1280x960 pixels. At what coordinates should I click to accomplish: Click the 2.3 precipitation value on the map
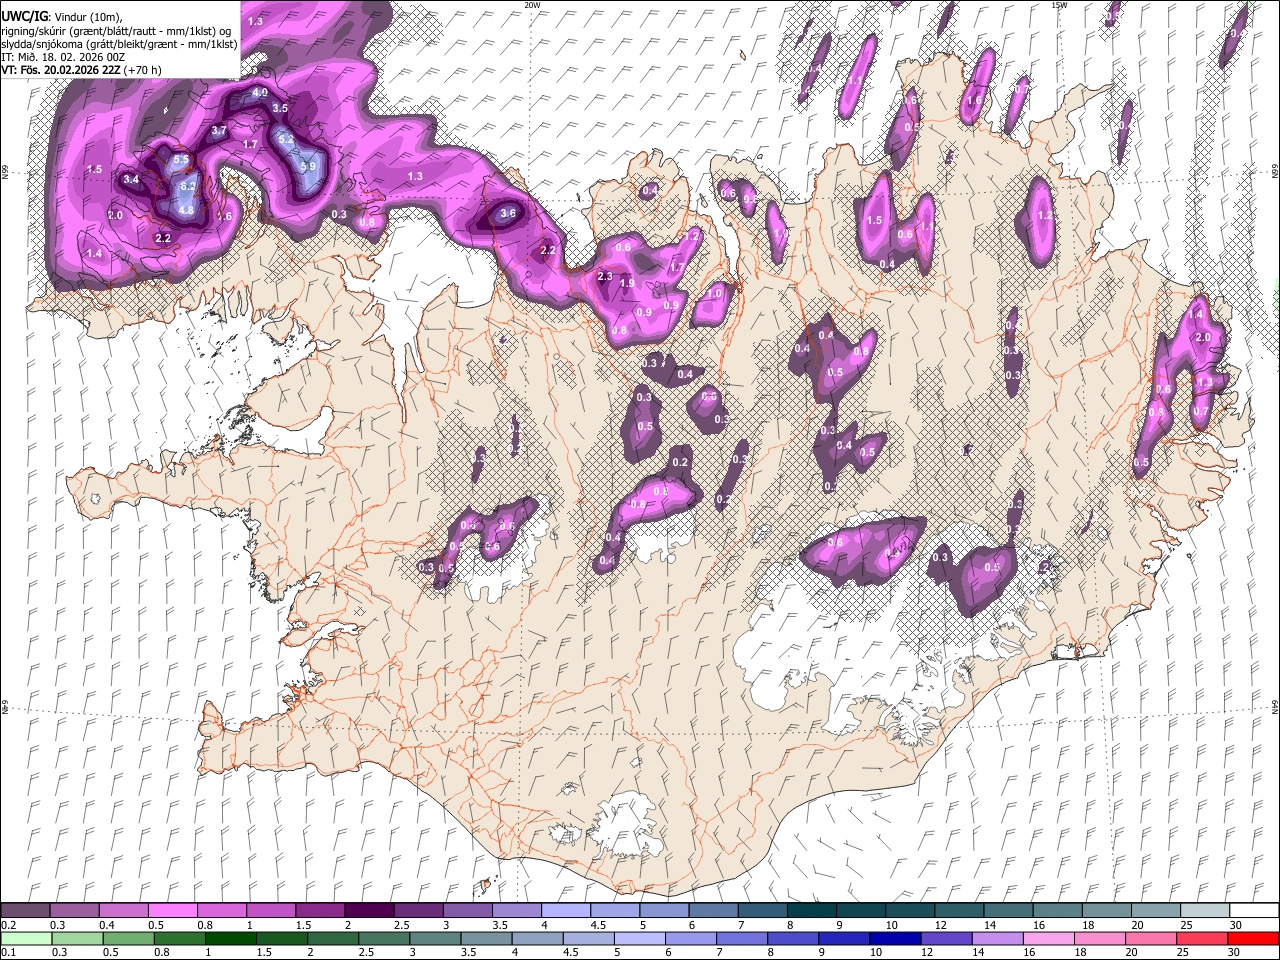(x=604, y=276)
